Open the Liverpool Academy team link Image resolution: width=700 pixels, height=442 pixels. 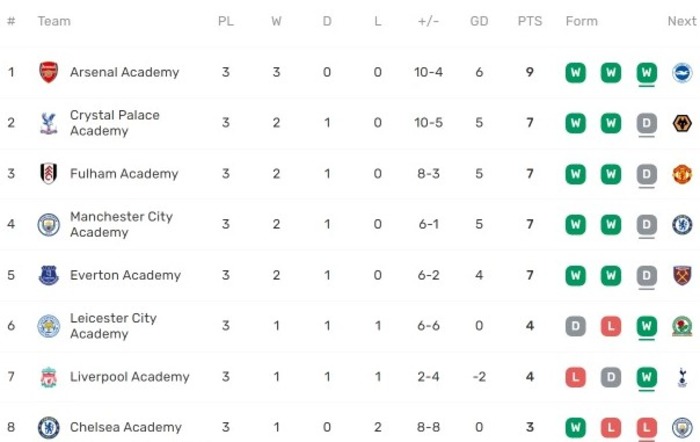click(129, 377)
